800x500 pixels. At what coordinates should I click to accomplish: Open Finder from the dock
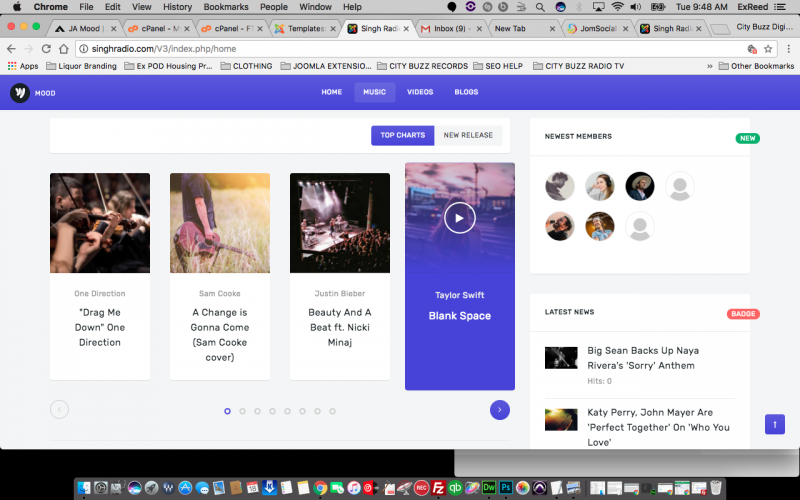tap(84, 488)
